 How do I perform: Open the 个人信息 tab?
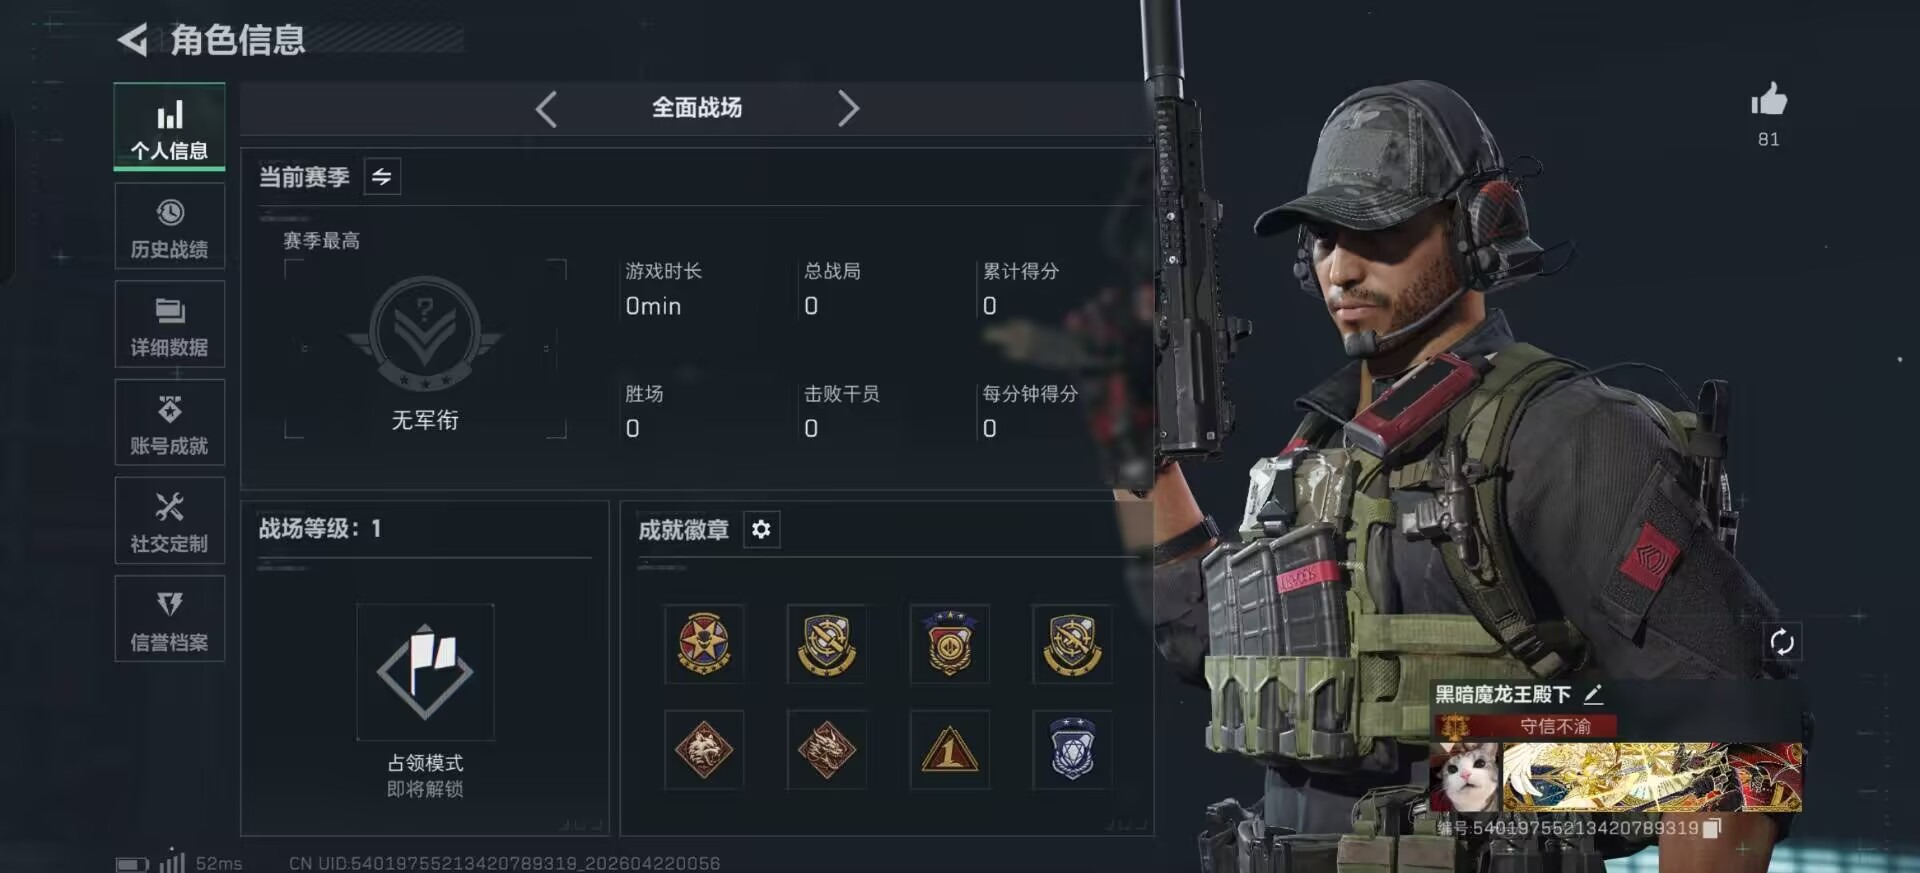coord(169,127)
